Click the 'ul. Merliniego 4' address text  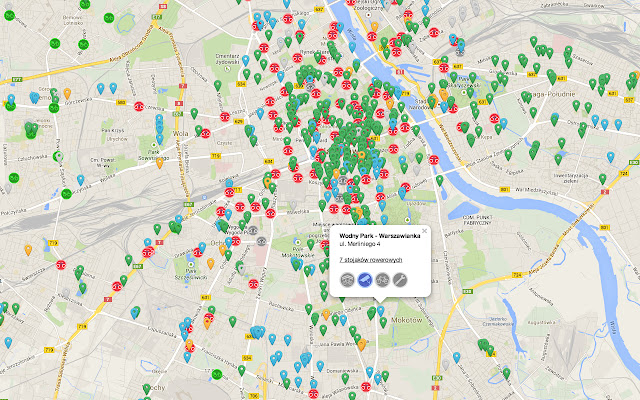coord(357,244)
